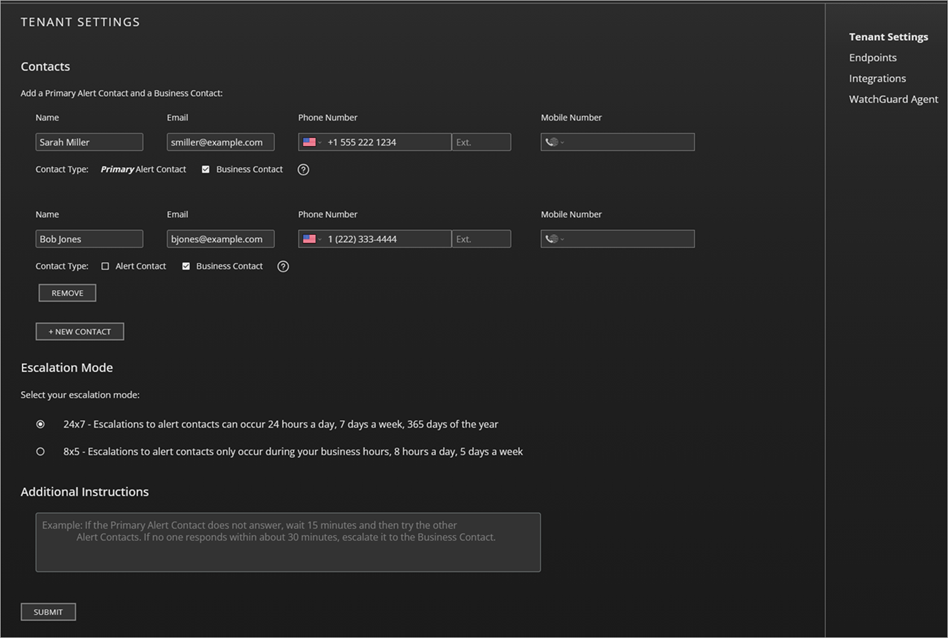The width and height of the screenshot is (948, 638).
Task: Select the 24x7 escalation mode
Action: 40,424
